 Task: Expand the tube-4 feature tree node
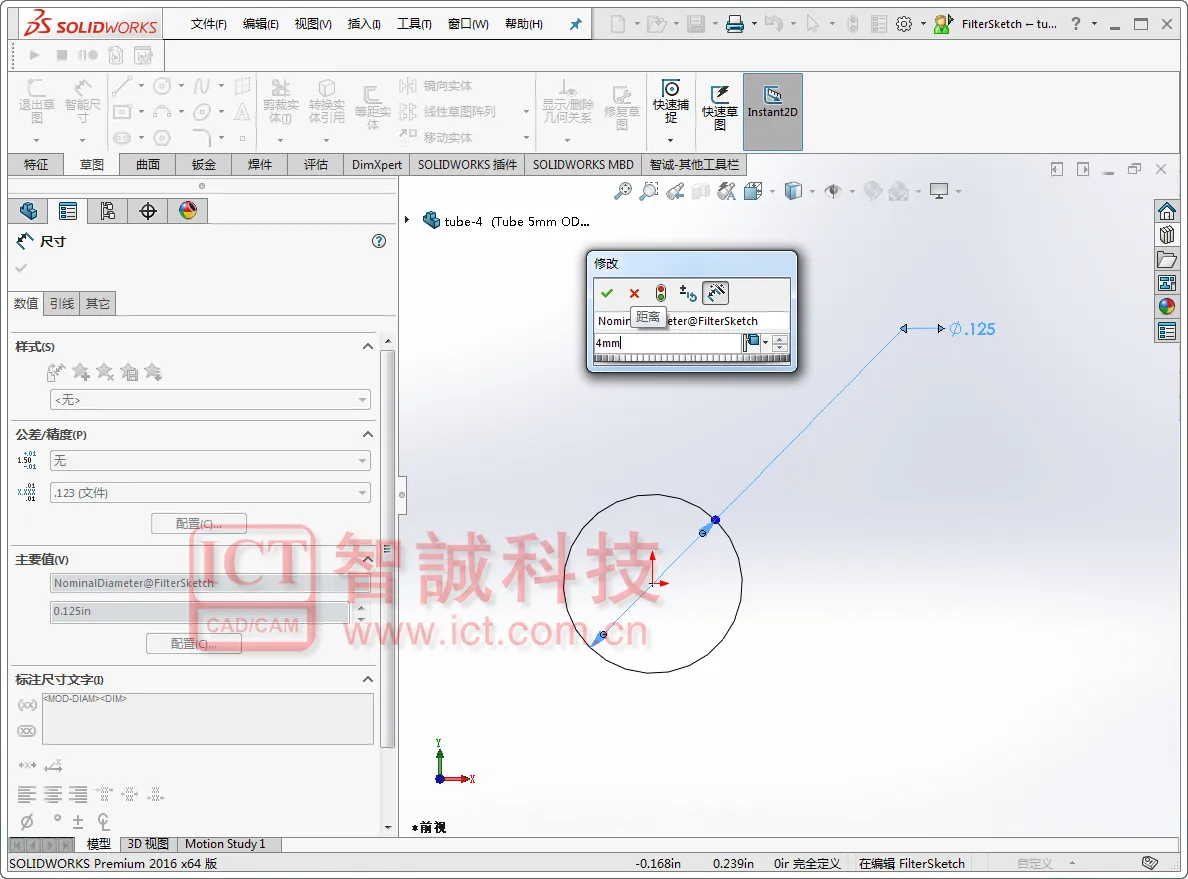pyautogui.click(x=407, y=221)
